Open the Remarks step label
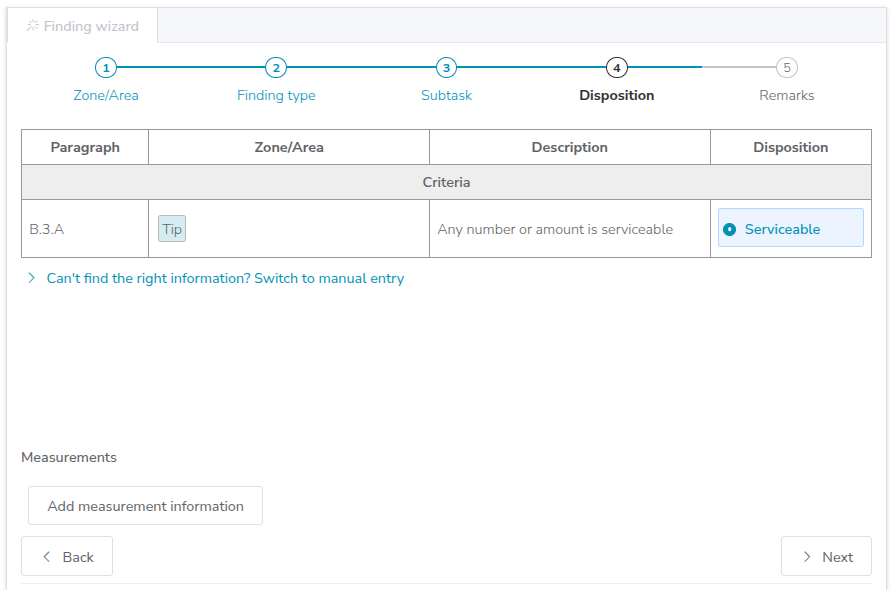Viewport: 891px width, 590px height. 787,96
